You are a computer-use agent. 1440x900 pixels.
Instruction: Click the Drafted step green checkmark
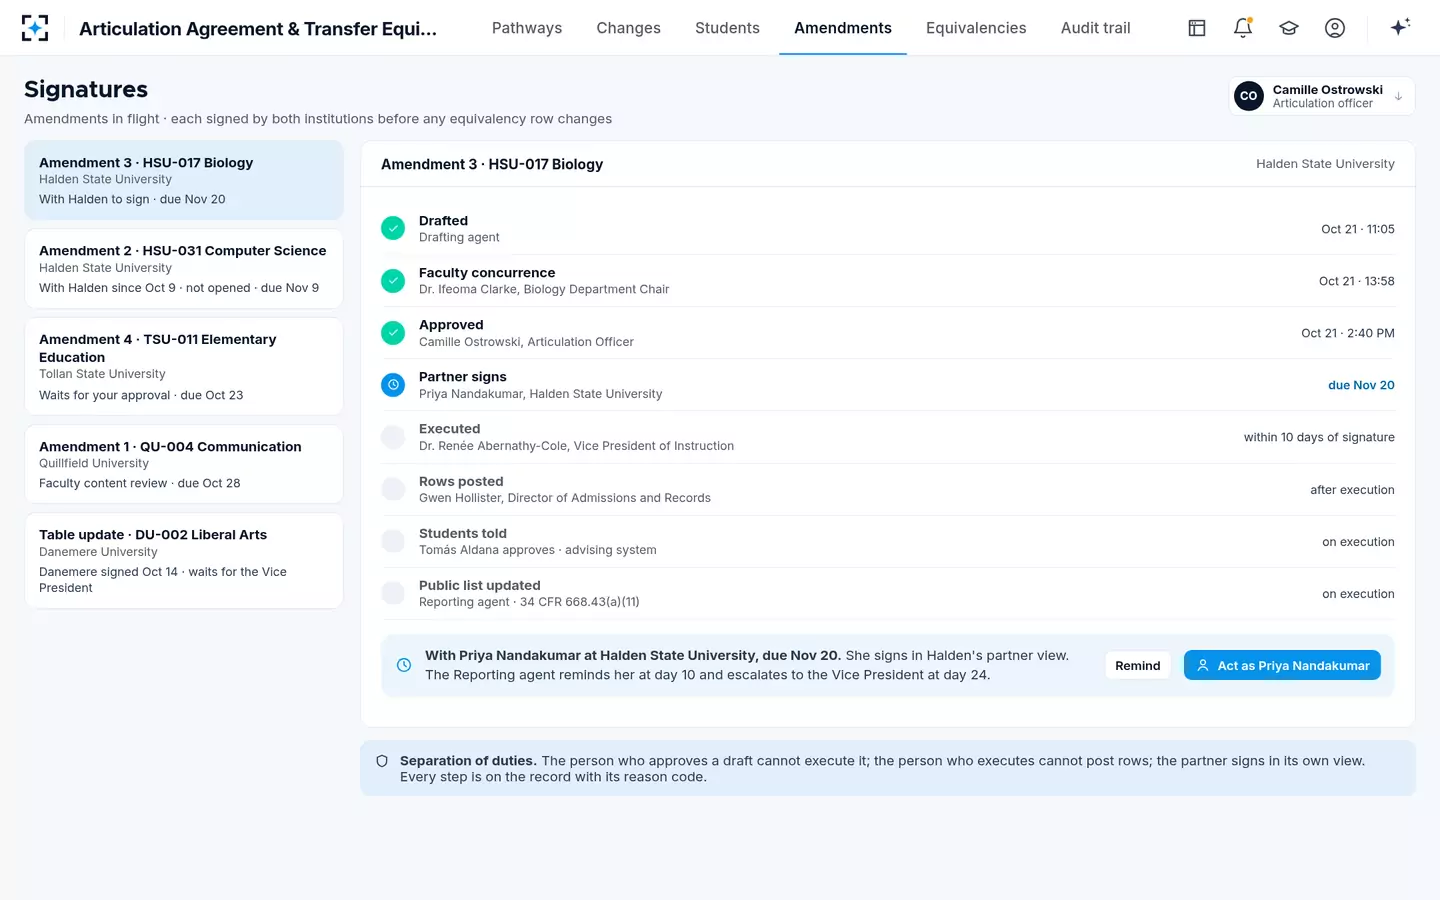(393, 228)
